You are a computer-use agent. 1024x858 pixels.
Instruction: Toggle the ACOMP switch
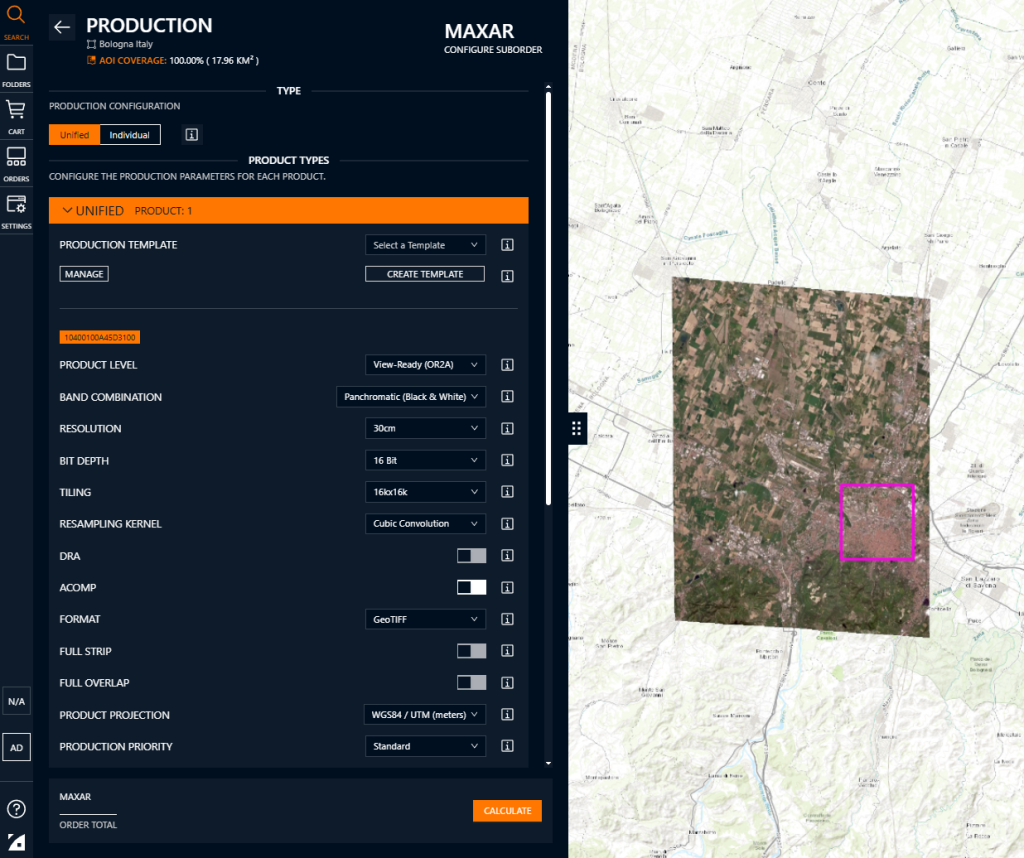tap(472, 587)
